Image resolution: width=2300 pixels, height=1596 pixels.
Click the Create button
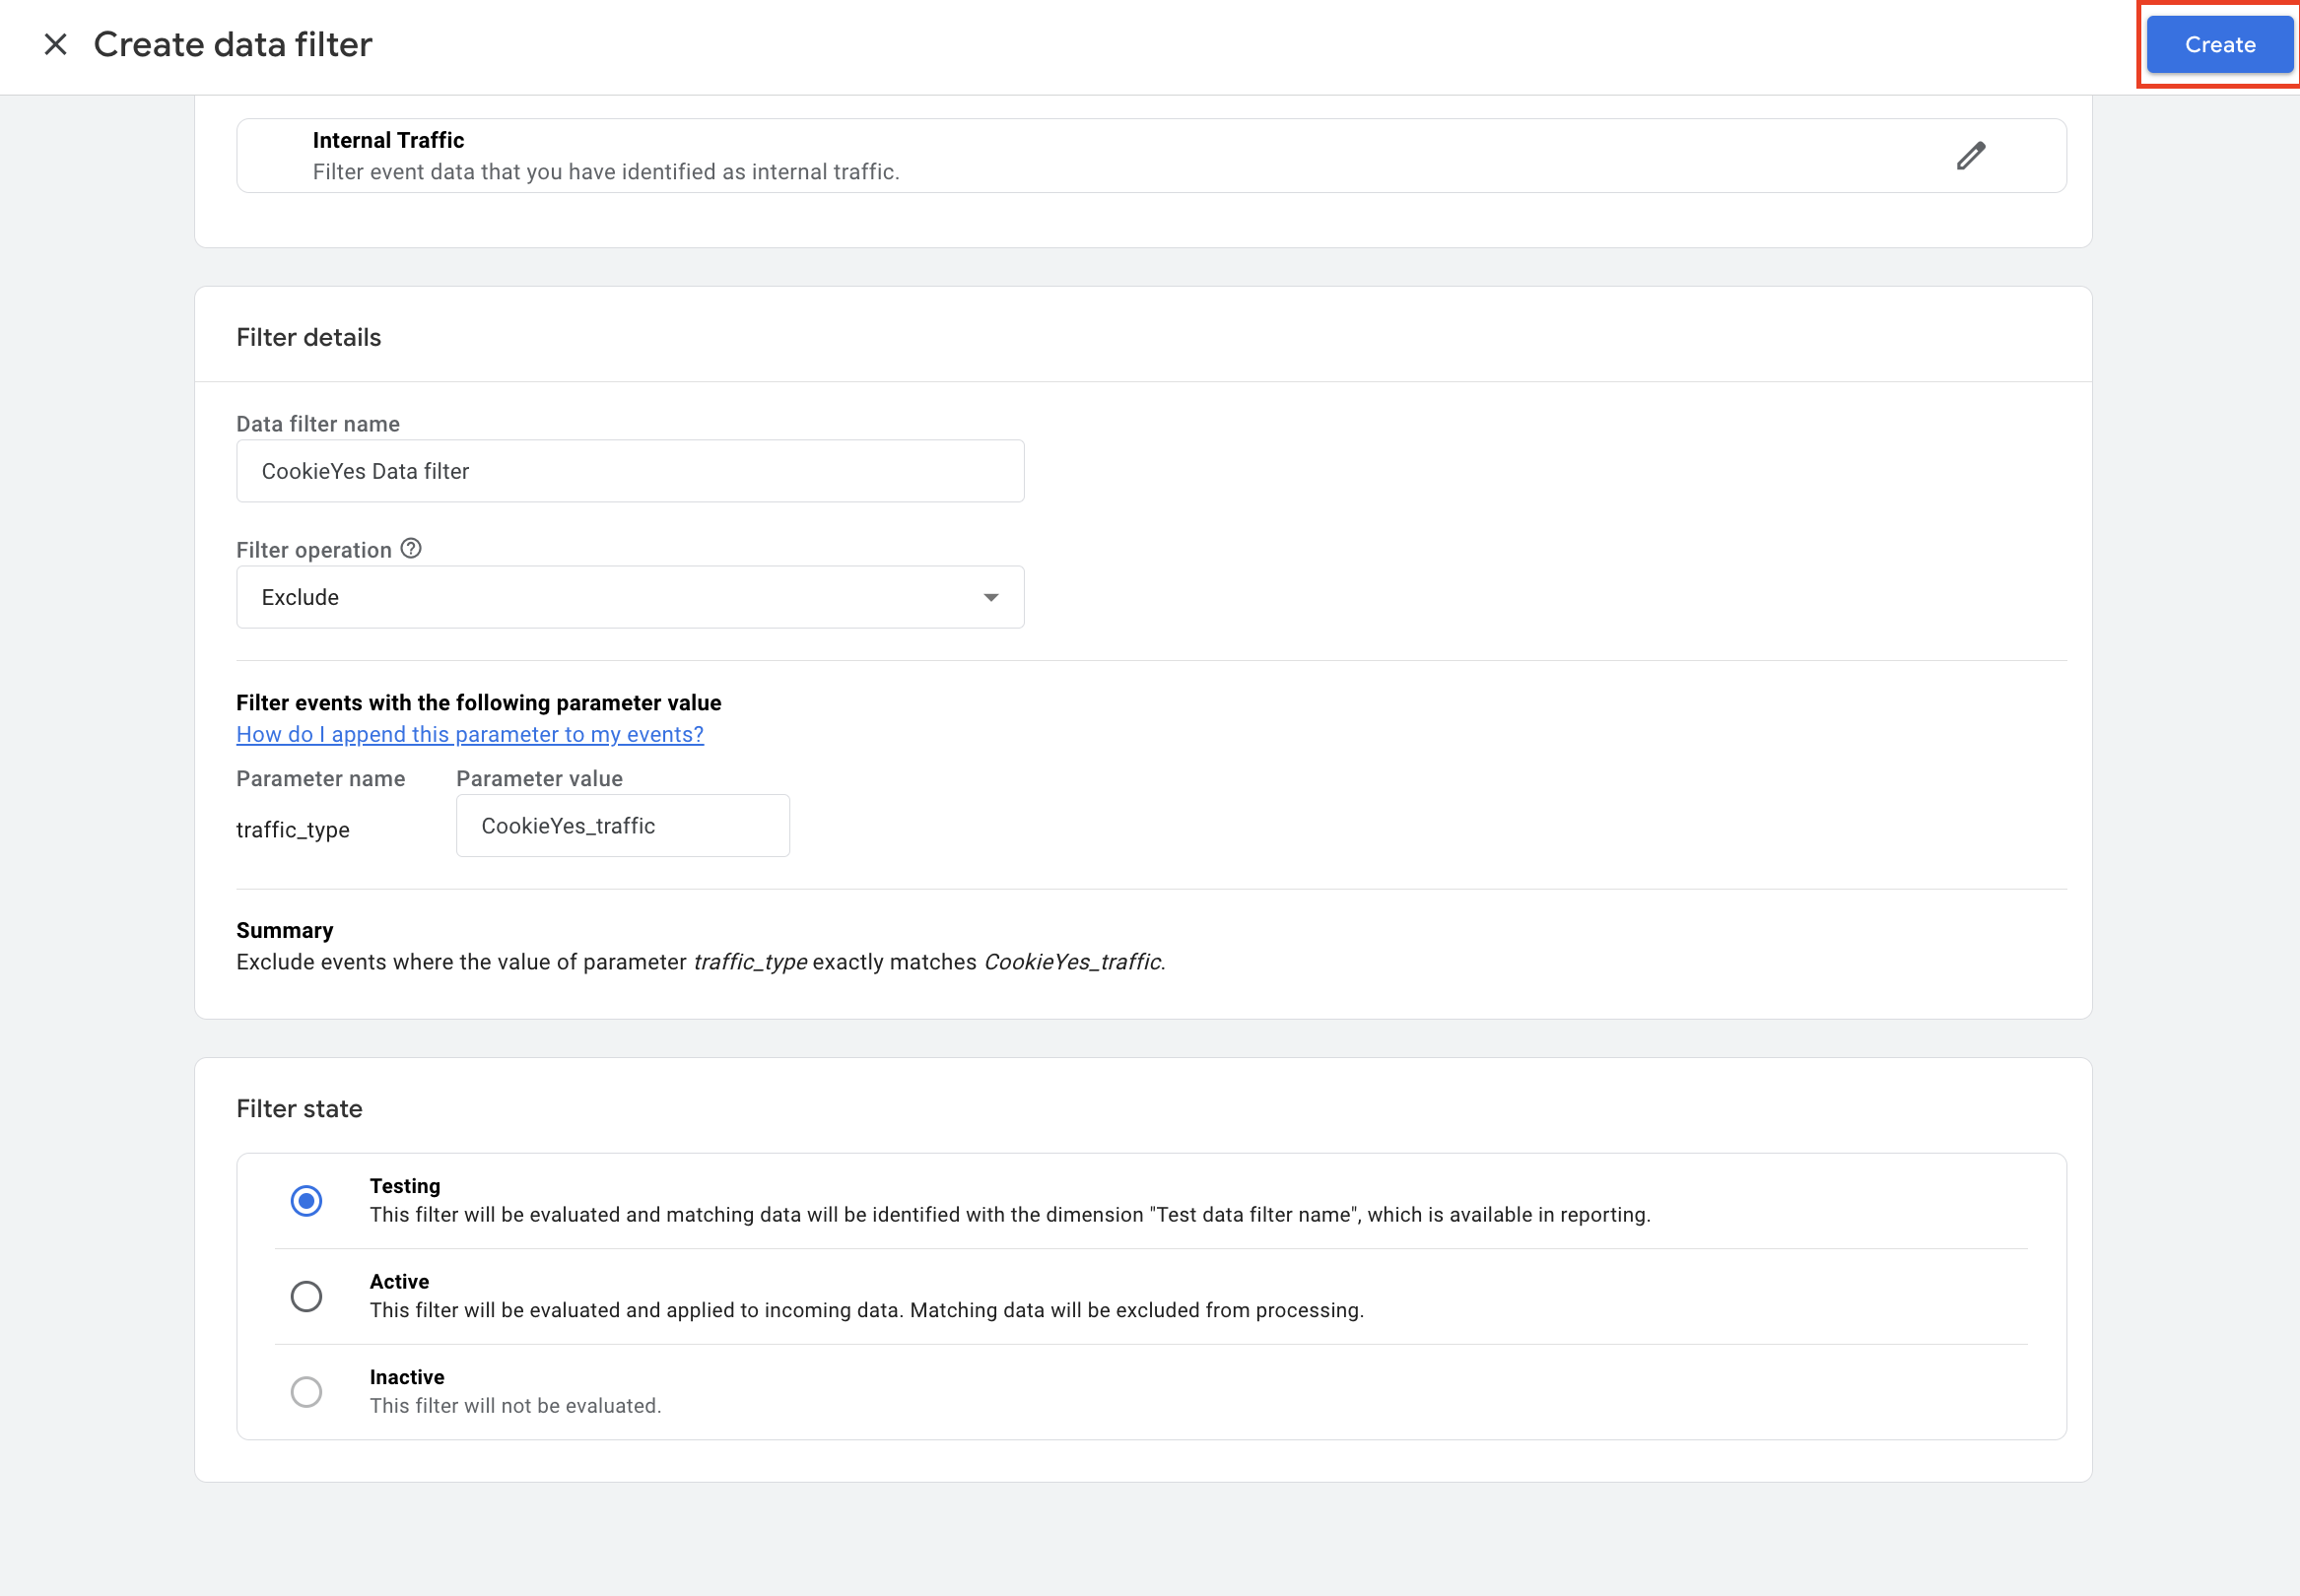pyautogui.click(x=2219, y=45)
